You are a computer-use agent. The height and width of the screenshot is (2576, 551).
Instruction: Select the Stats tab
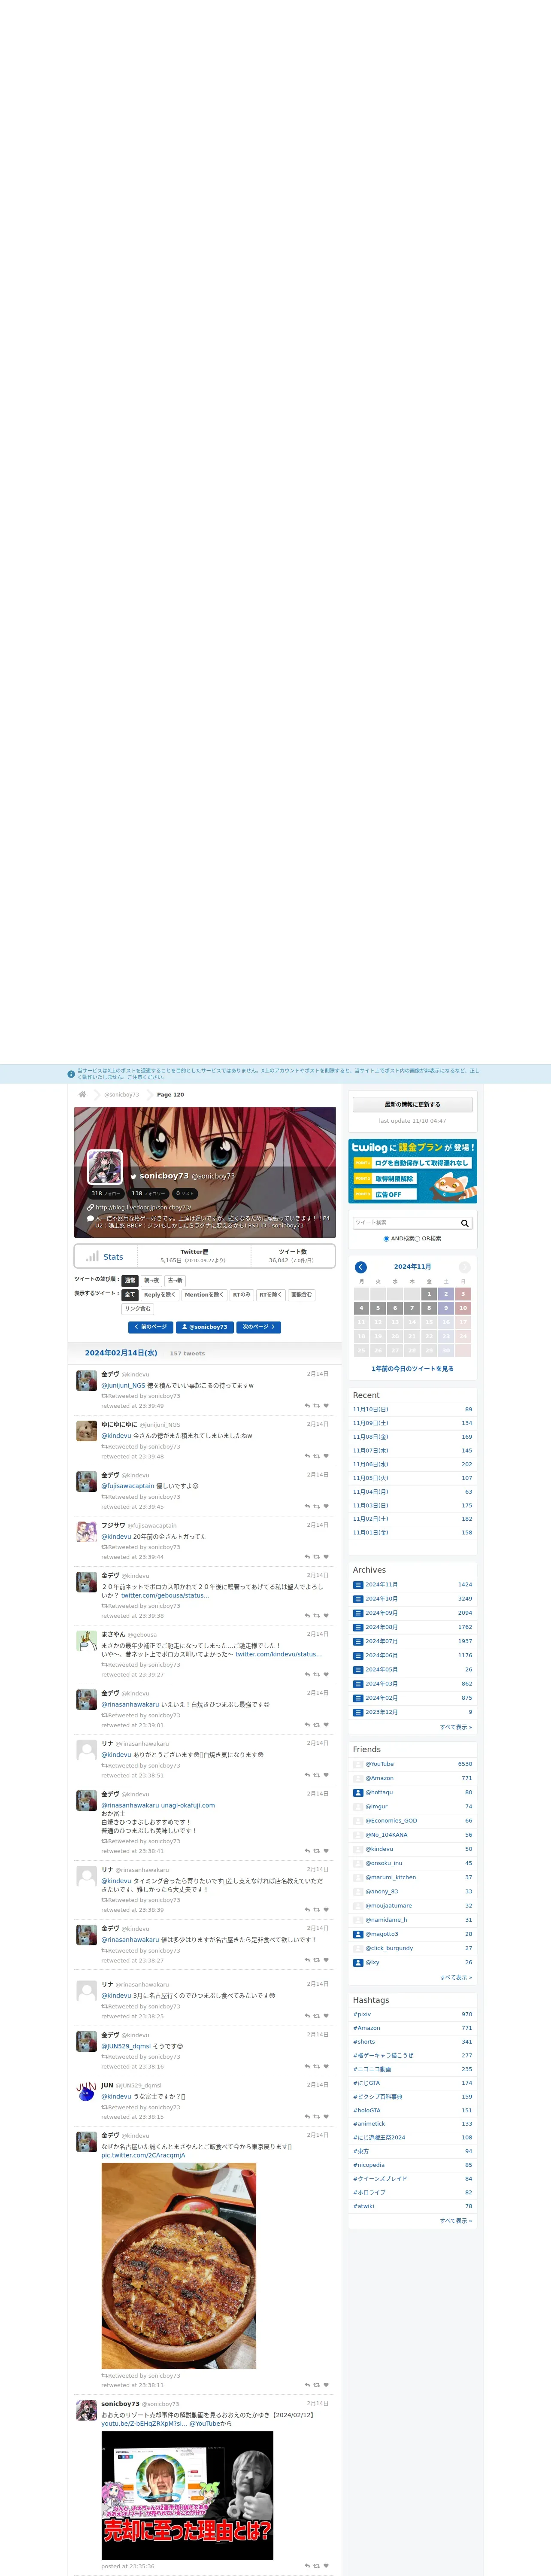[x=105, y=1256]
